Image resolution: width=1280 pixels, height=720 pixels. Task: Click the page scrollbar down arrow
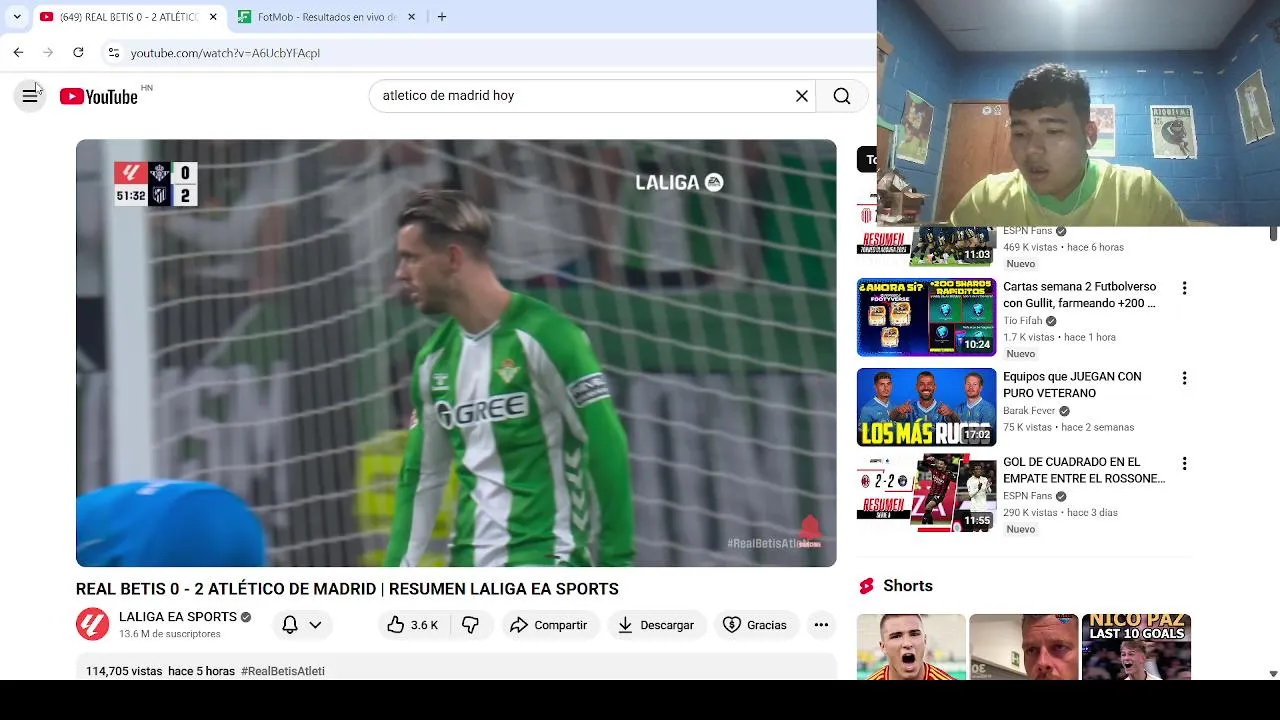pyautogui.click(x=1273, y=674)
